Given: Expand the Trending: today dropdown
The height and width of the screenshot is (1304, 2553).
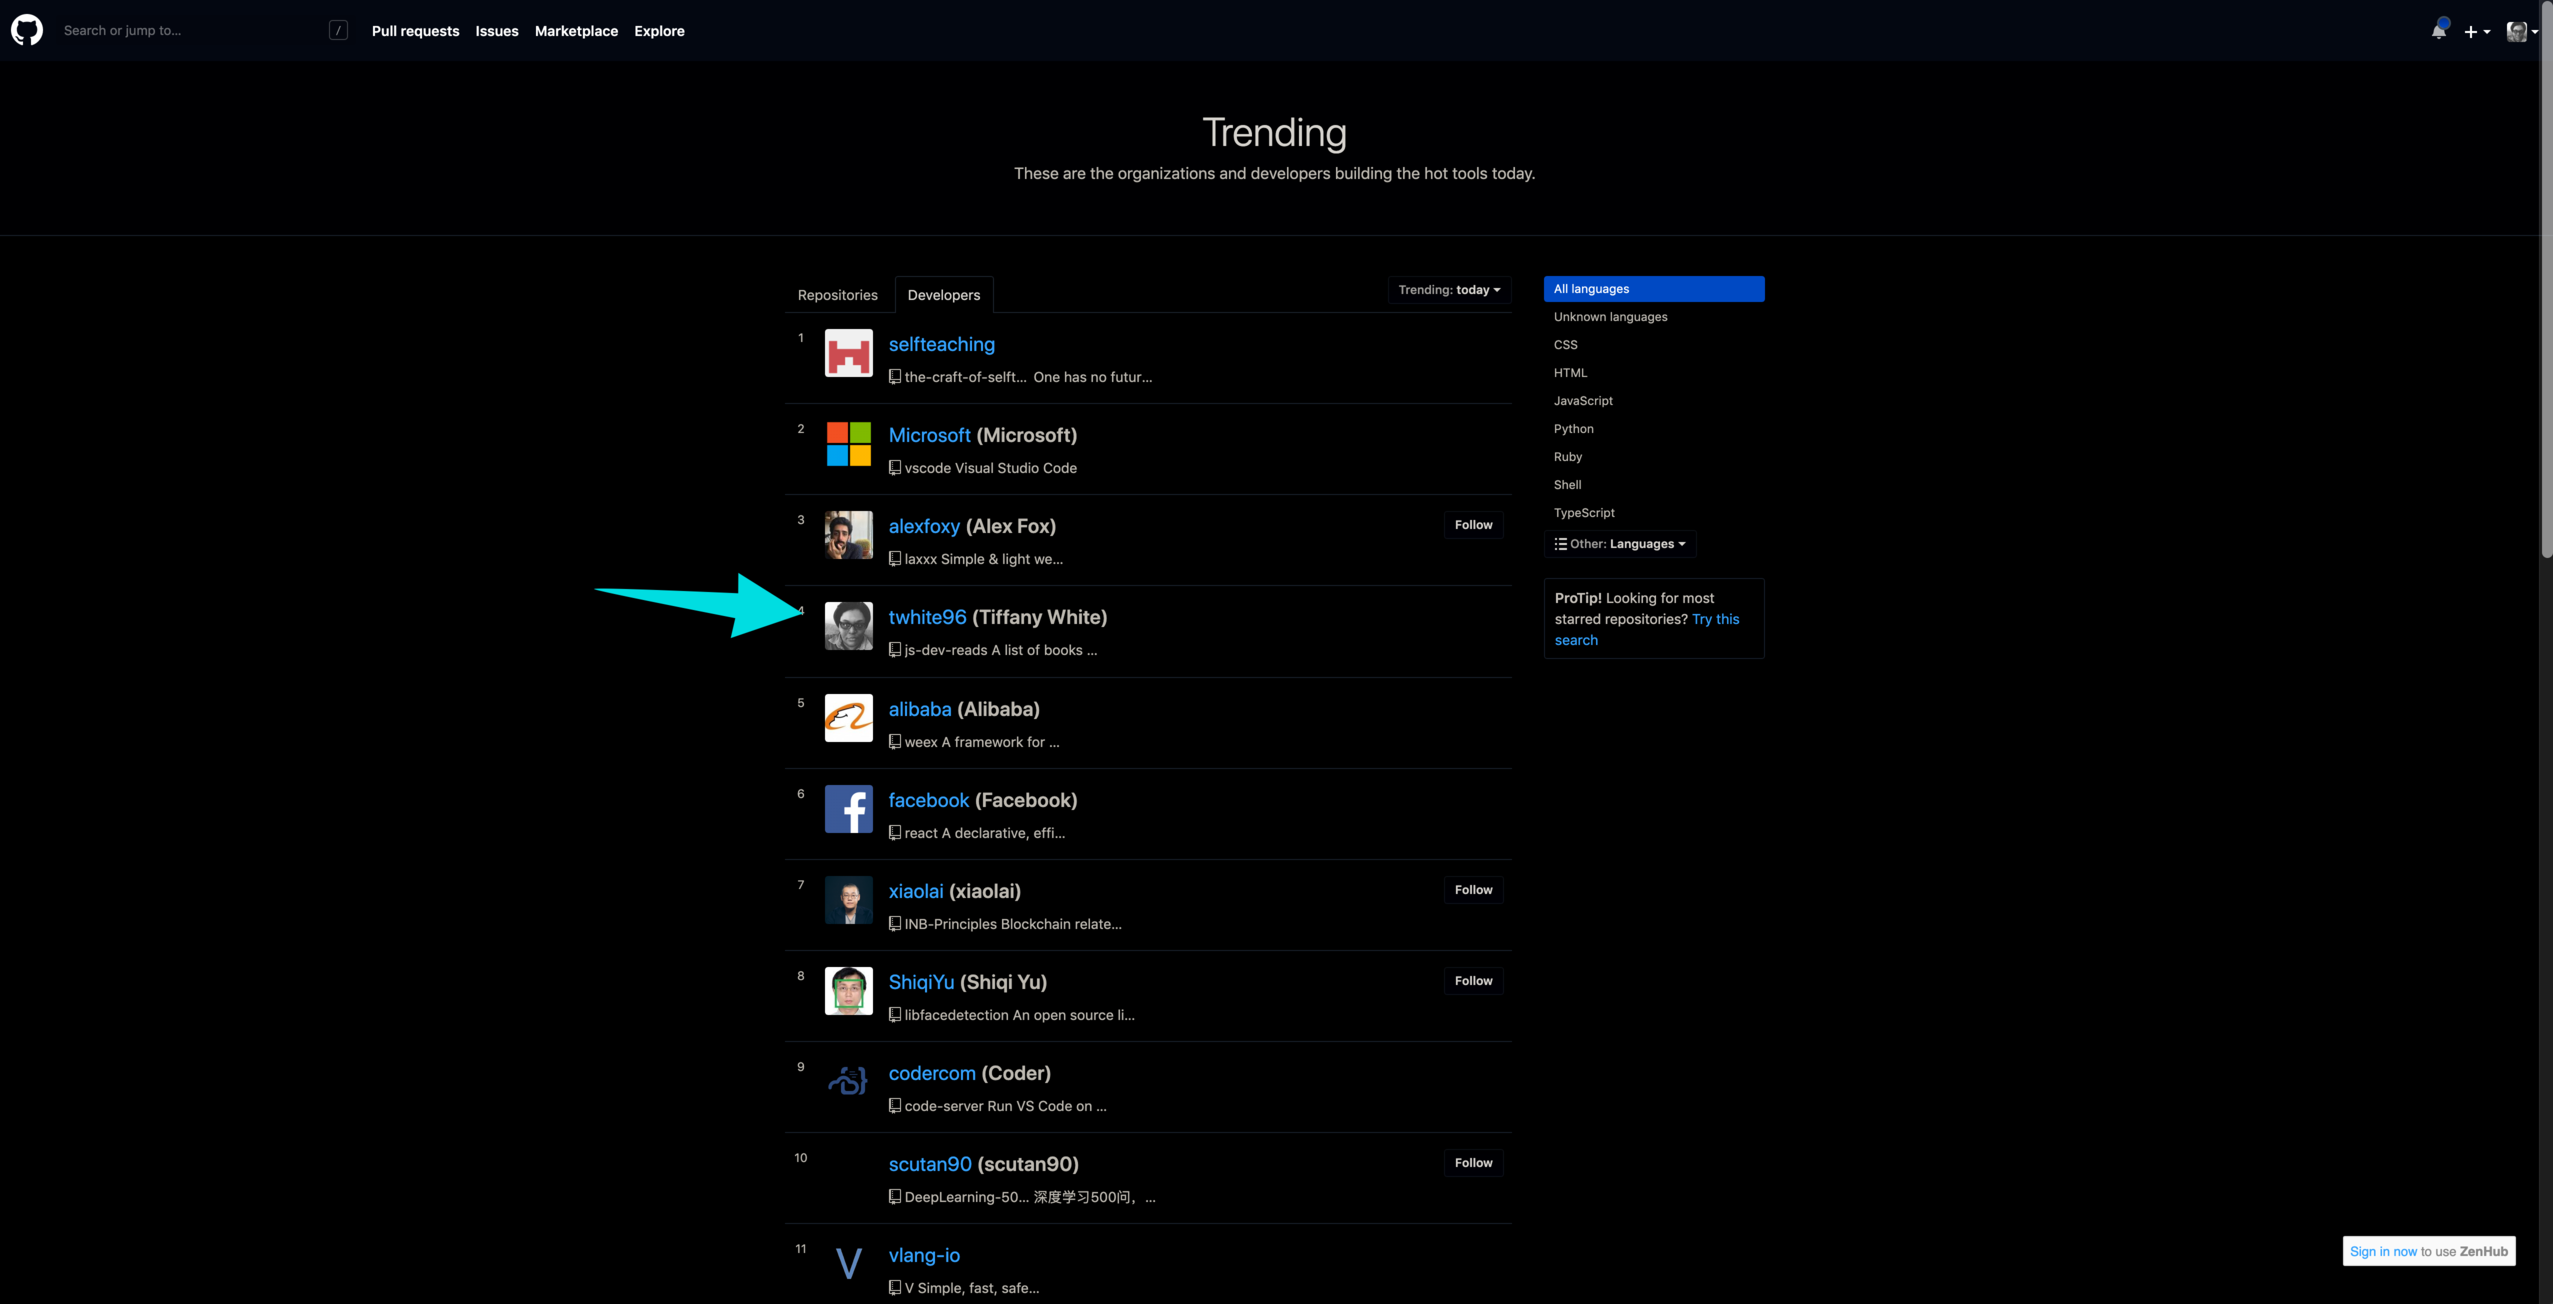Looking at the screenshot, I should (1448, 290).
